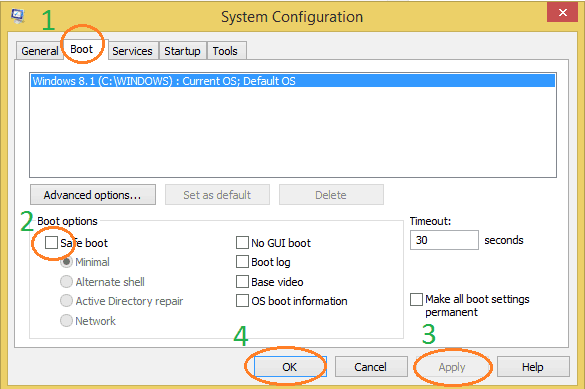Check Make all boot settings permanent
Image resolution: width=585 pixels, height=389 pixels.
tap(416, 299)
